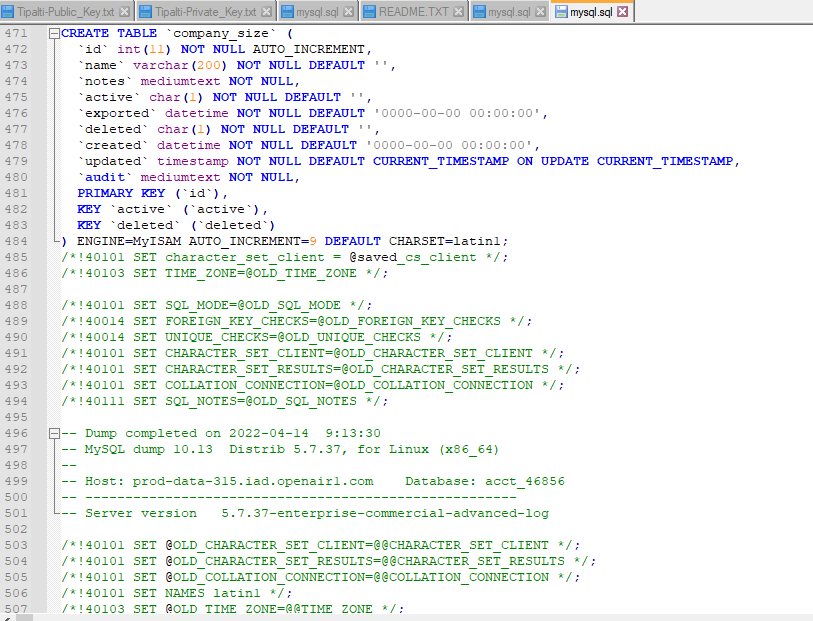Click the disk icon on README.TXT tab
This screenshot has width=813, height=621.
369,11
